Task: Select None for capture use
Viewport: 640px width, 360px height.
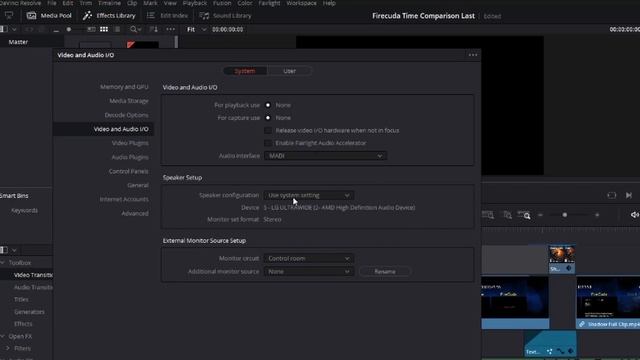Action: point(268,118)
